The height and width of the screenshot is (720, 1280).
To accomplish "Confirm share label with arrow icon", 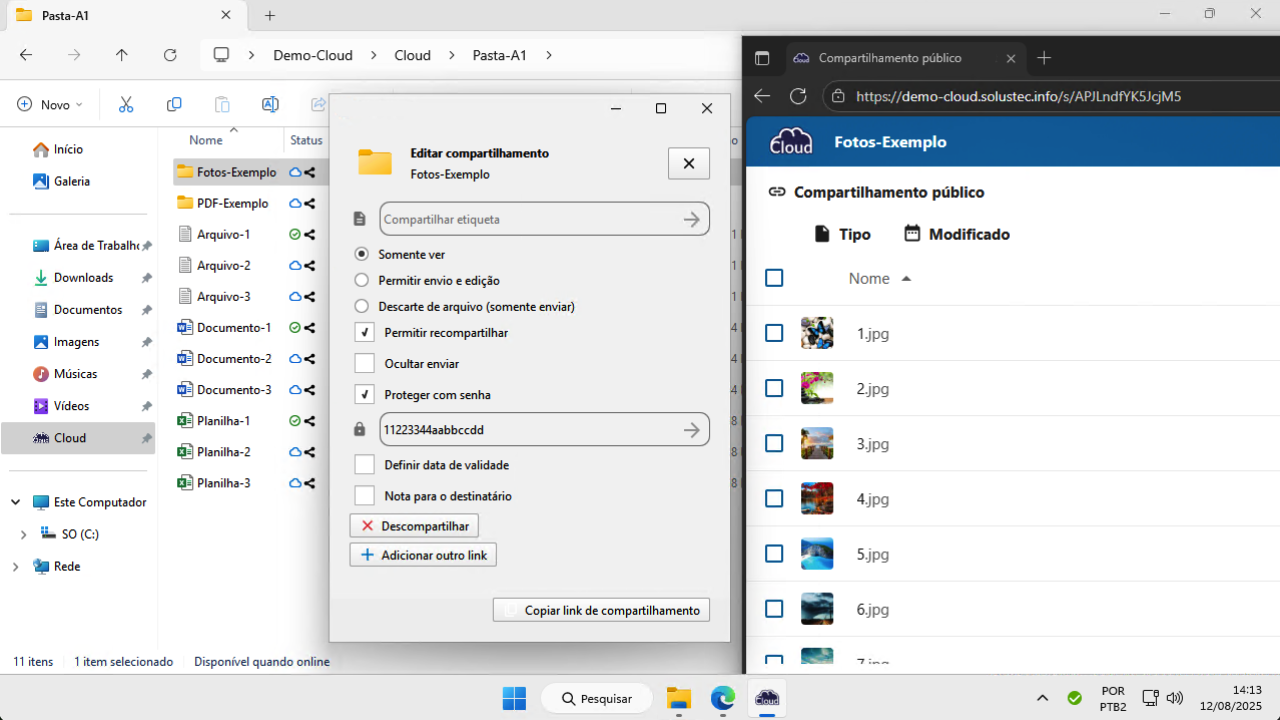I will coord(691,220).
